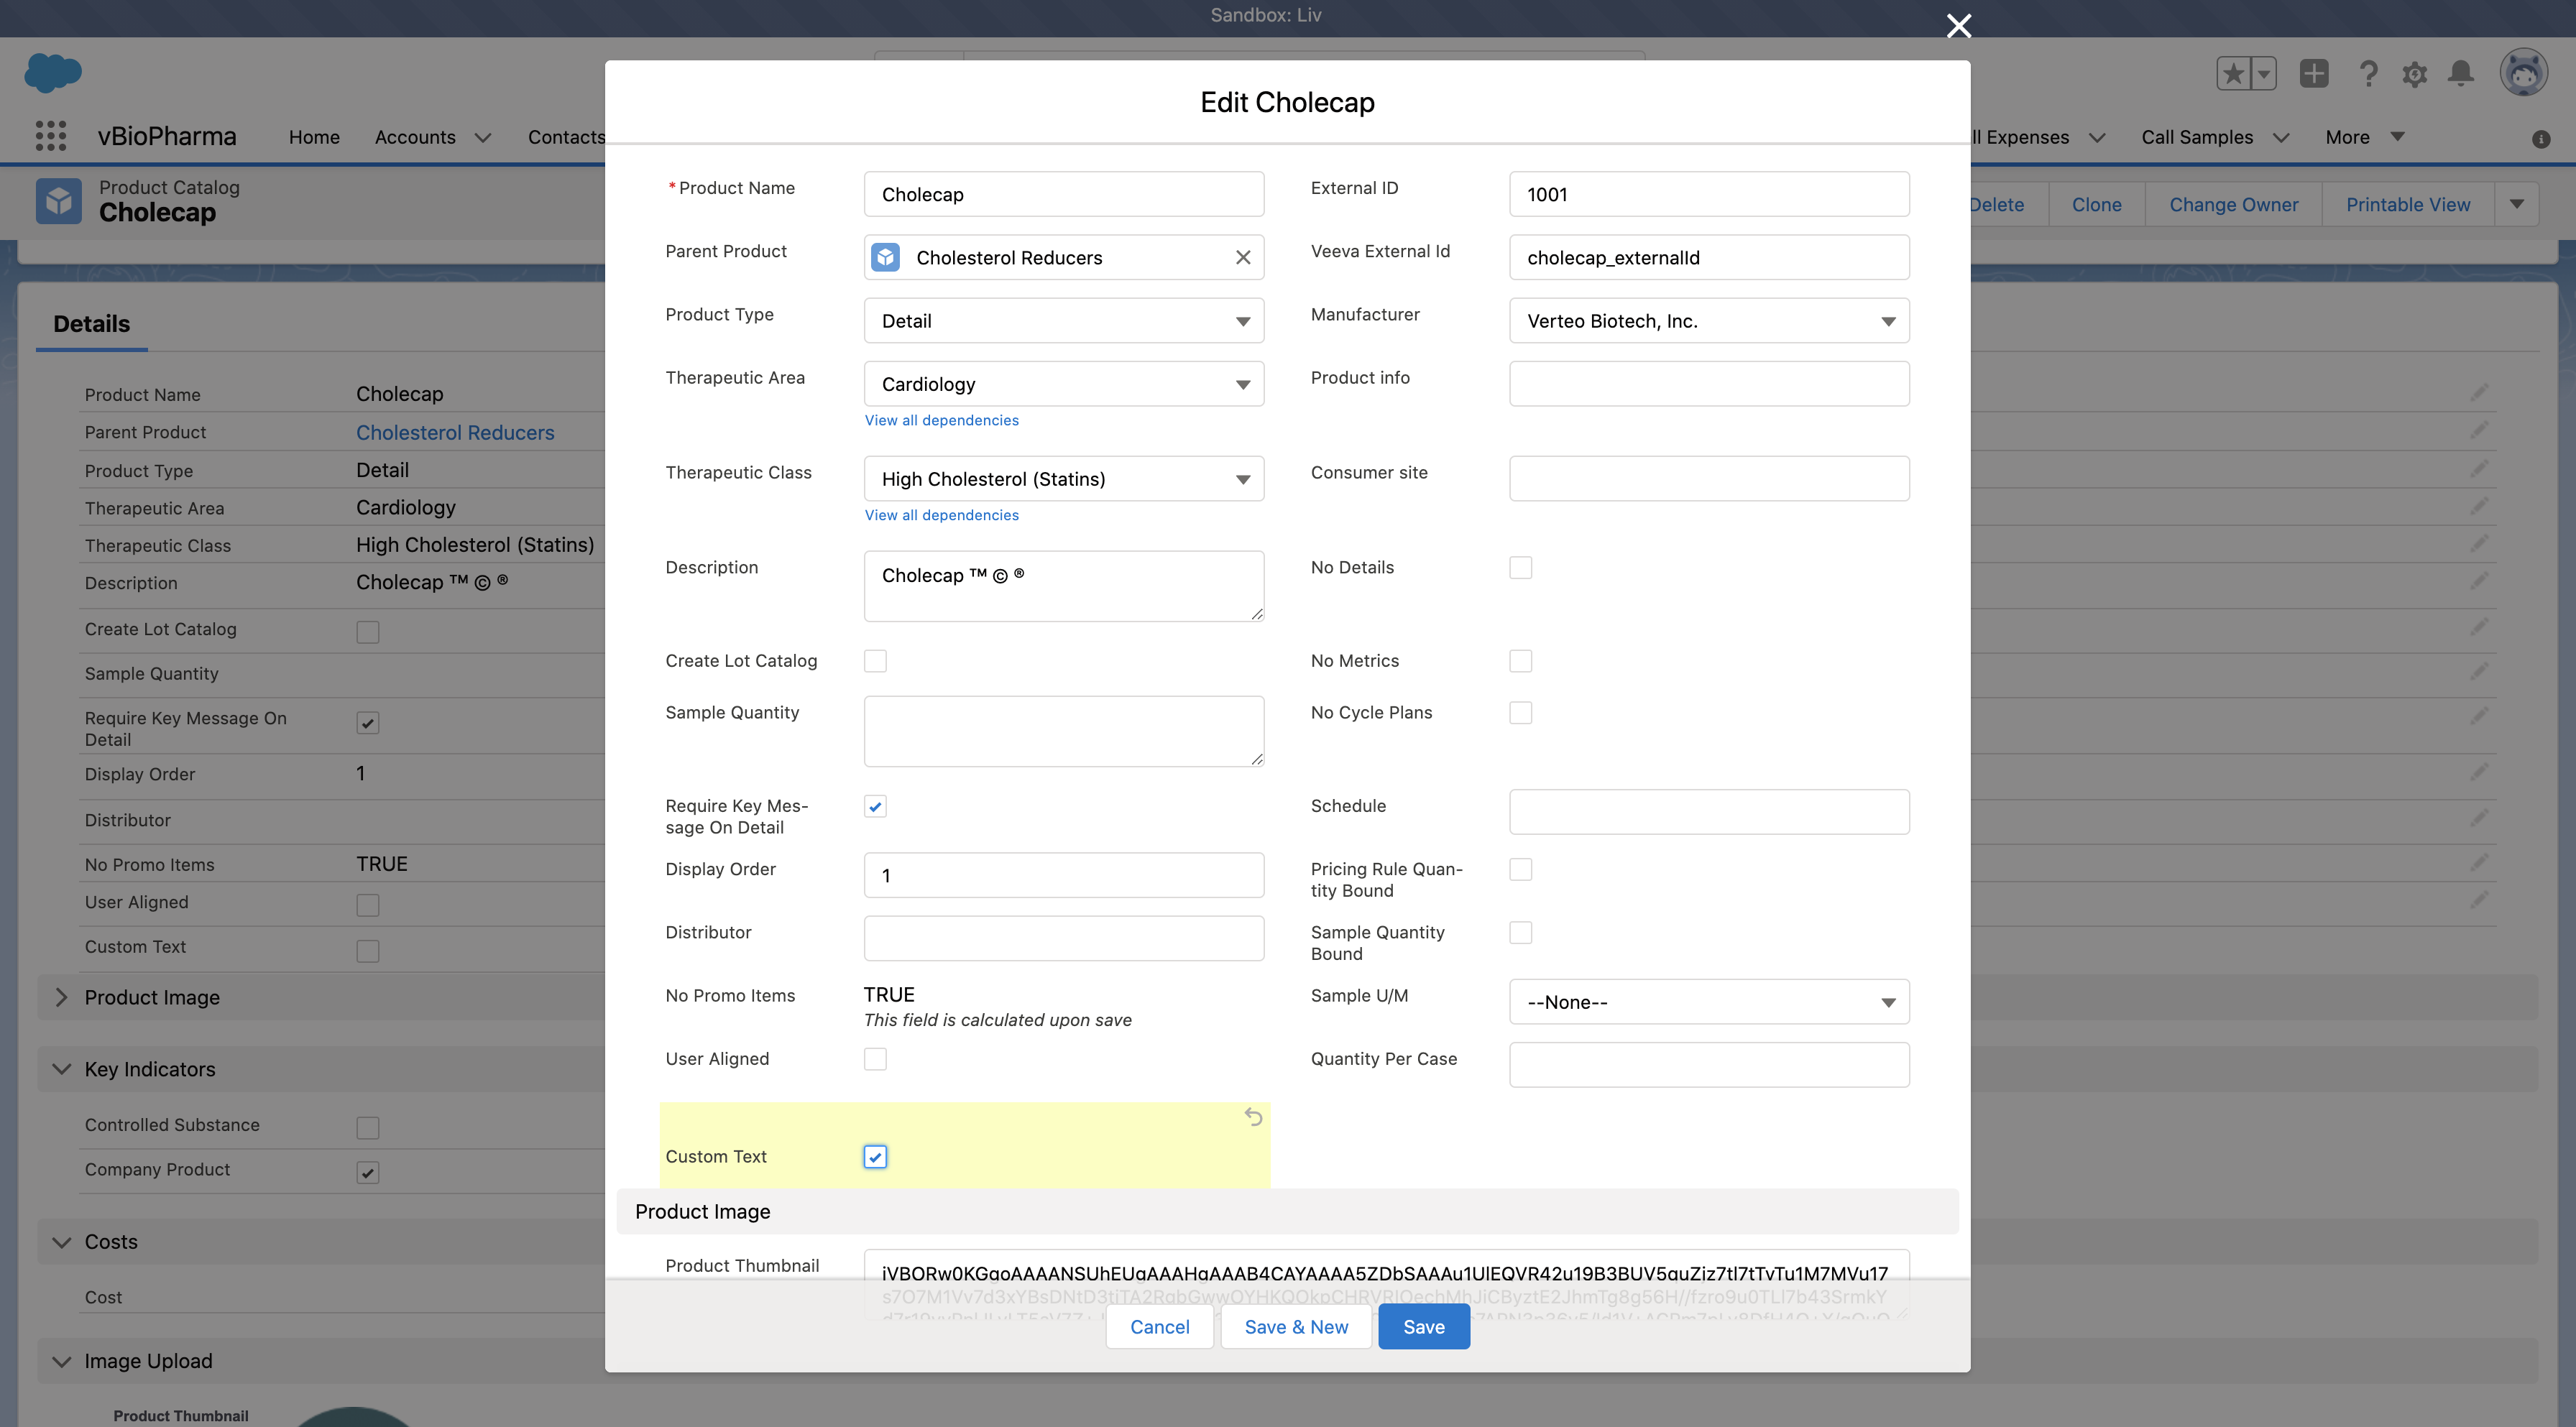2576x1427 pixels.
Task: Click View all dependencies under Therapeutic Area
Action: point(941,420)
